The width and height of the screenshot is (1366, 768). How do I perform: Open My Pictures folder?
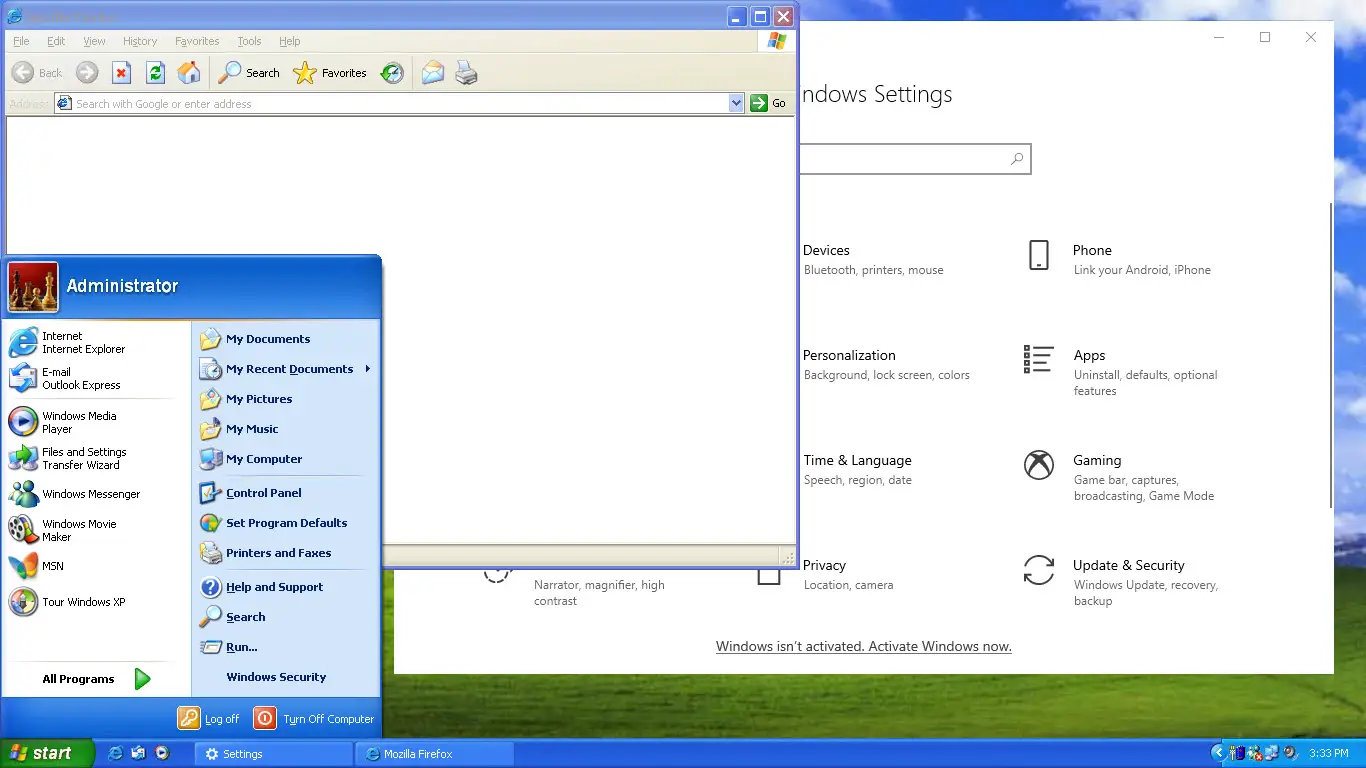tap(285, 399)
